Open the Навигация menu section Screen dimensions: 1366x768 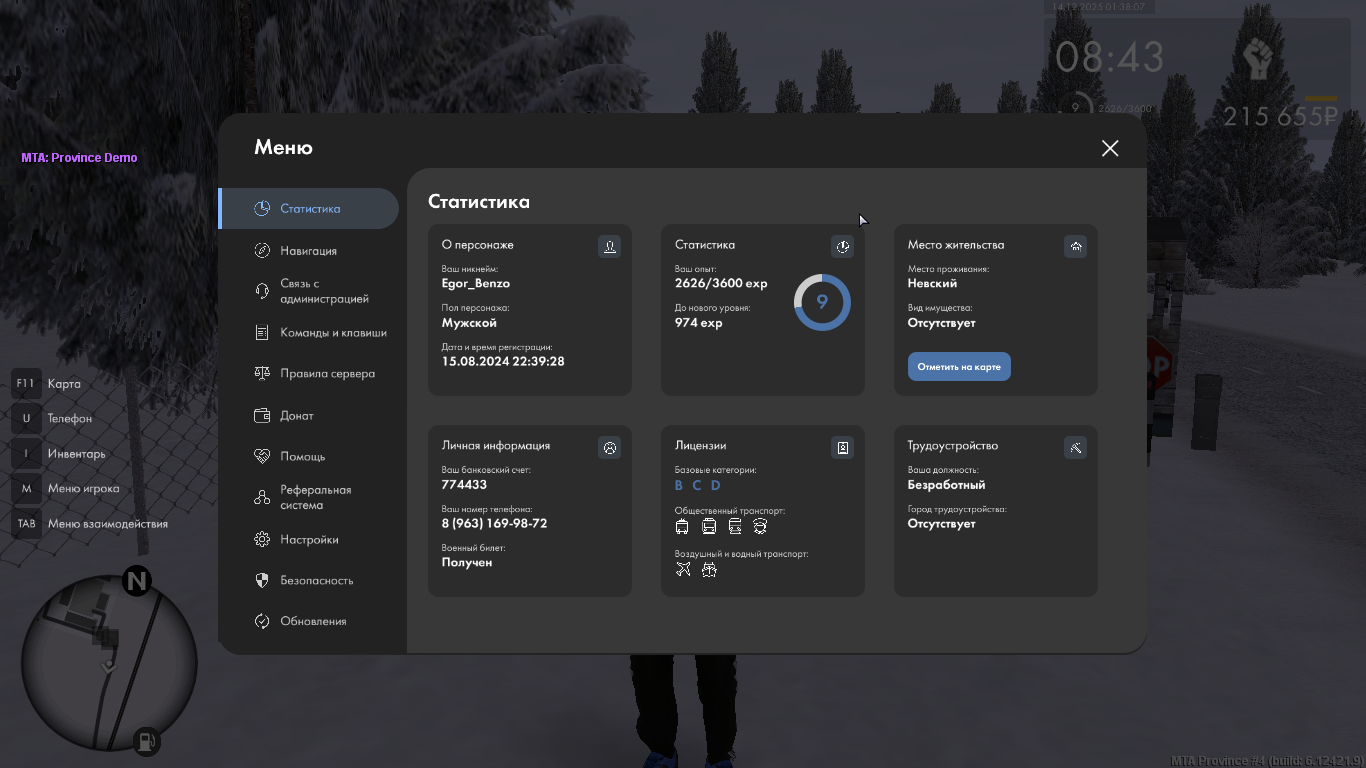coord(308,251)
